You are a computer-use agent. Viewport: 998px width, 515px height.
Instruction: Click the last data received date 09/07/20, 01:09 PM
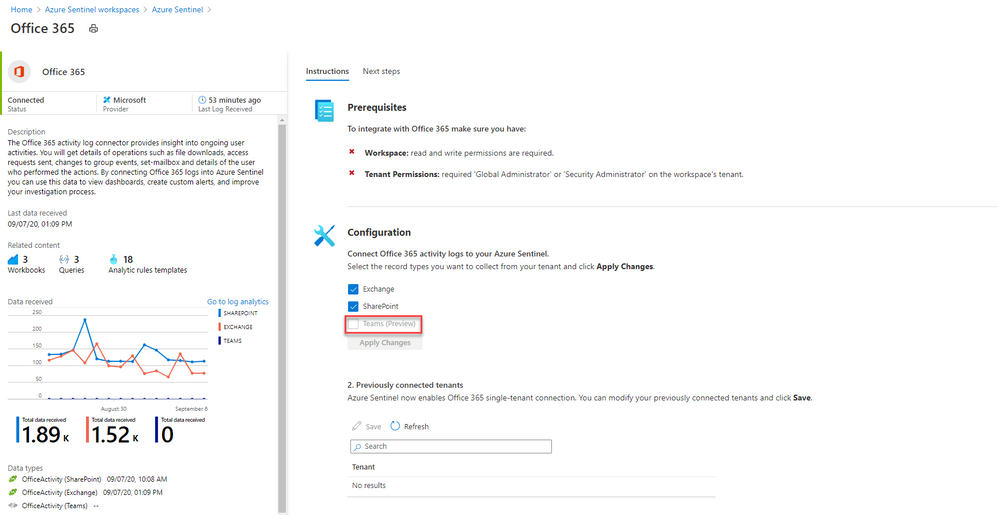[39, 224]
